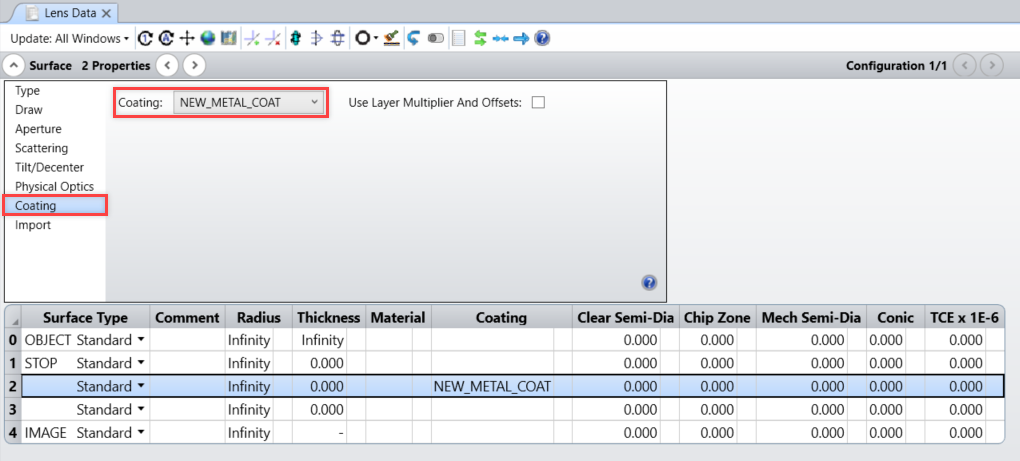
Task: Click the lined document page icon
Action: pos(459,39)
